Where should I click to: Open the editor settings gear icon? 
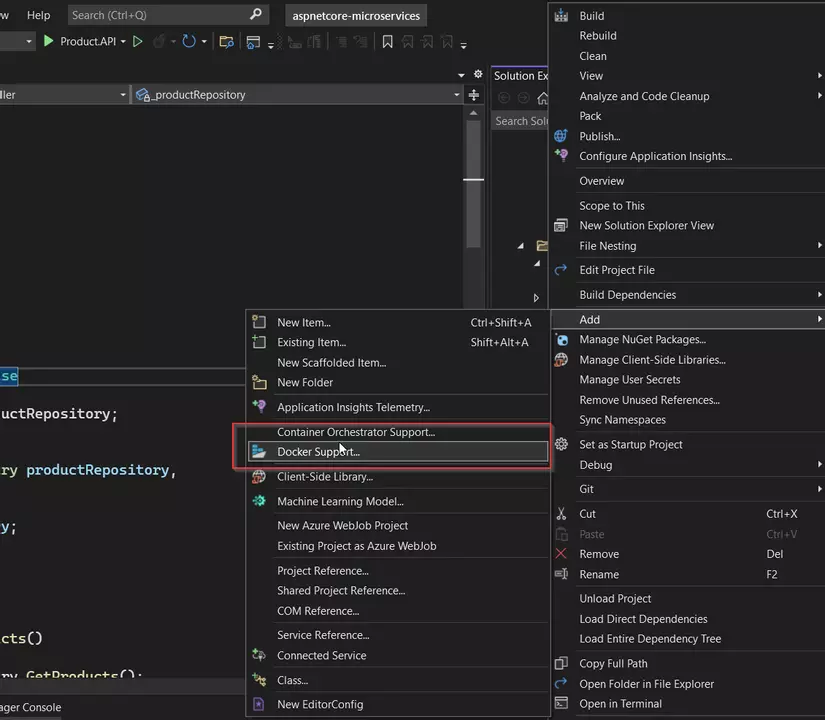[x=478, y=74]
